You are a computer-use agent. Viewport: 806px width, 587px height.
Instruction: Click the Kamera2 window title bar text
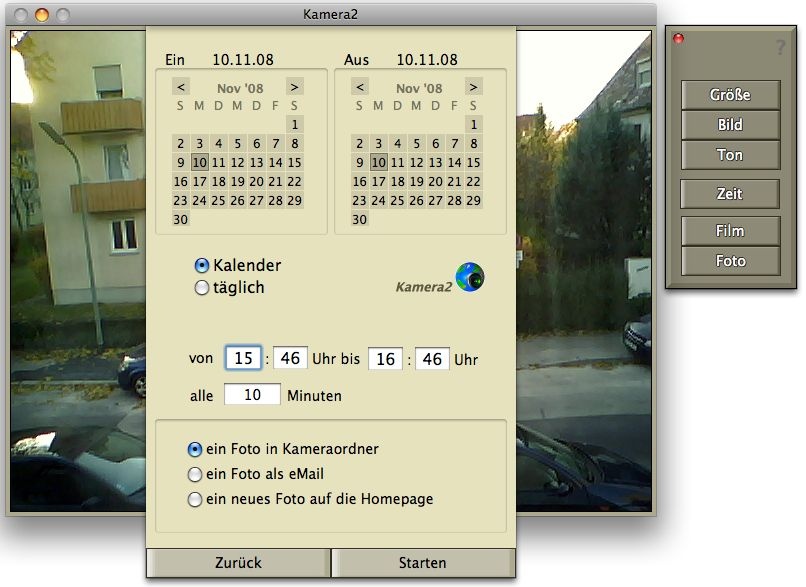[330, 14]
